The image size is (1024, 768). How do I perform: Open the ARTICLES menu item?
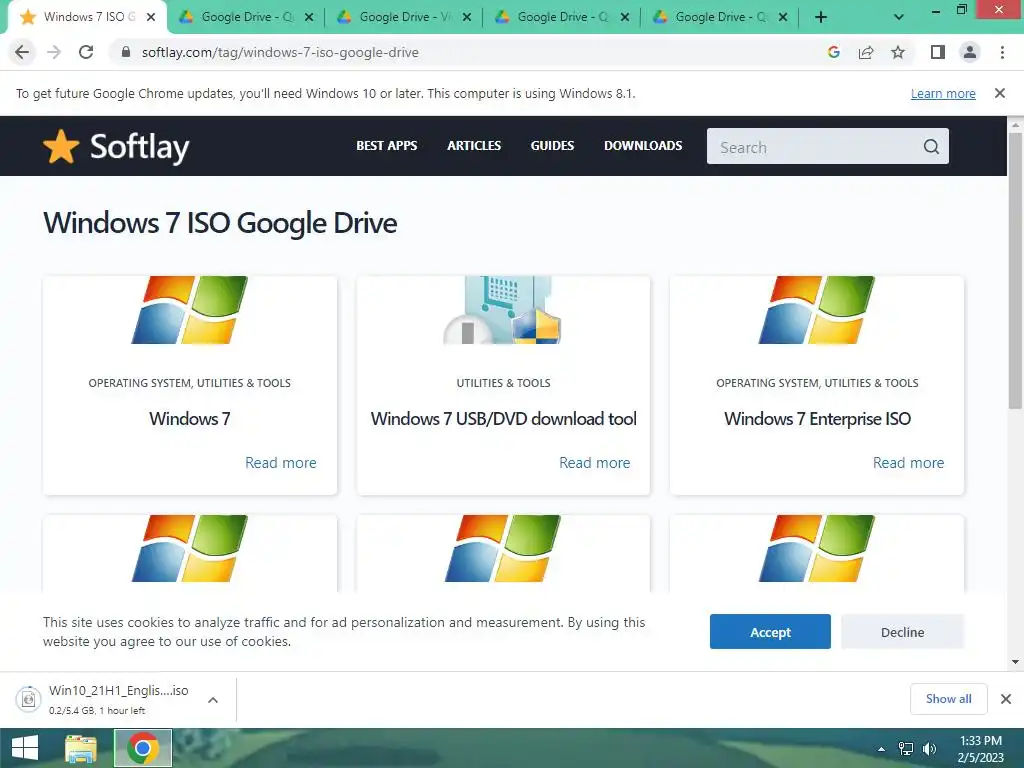[474, 146]
